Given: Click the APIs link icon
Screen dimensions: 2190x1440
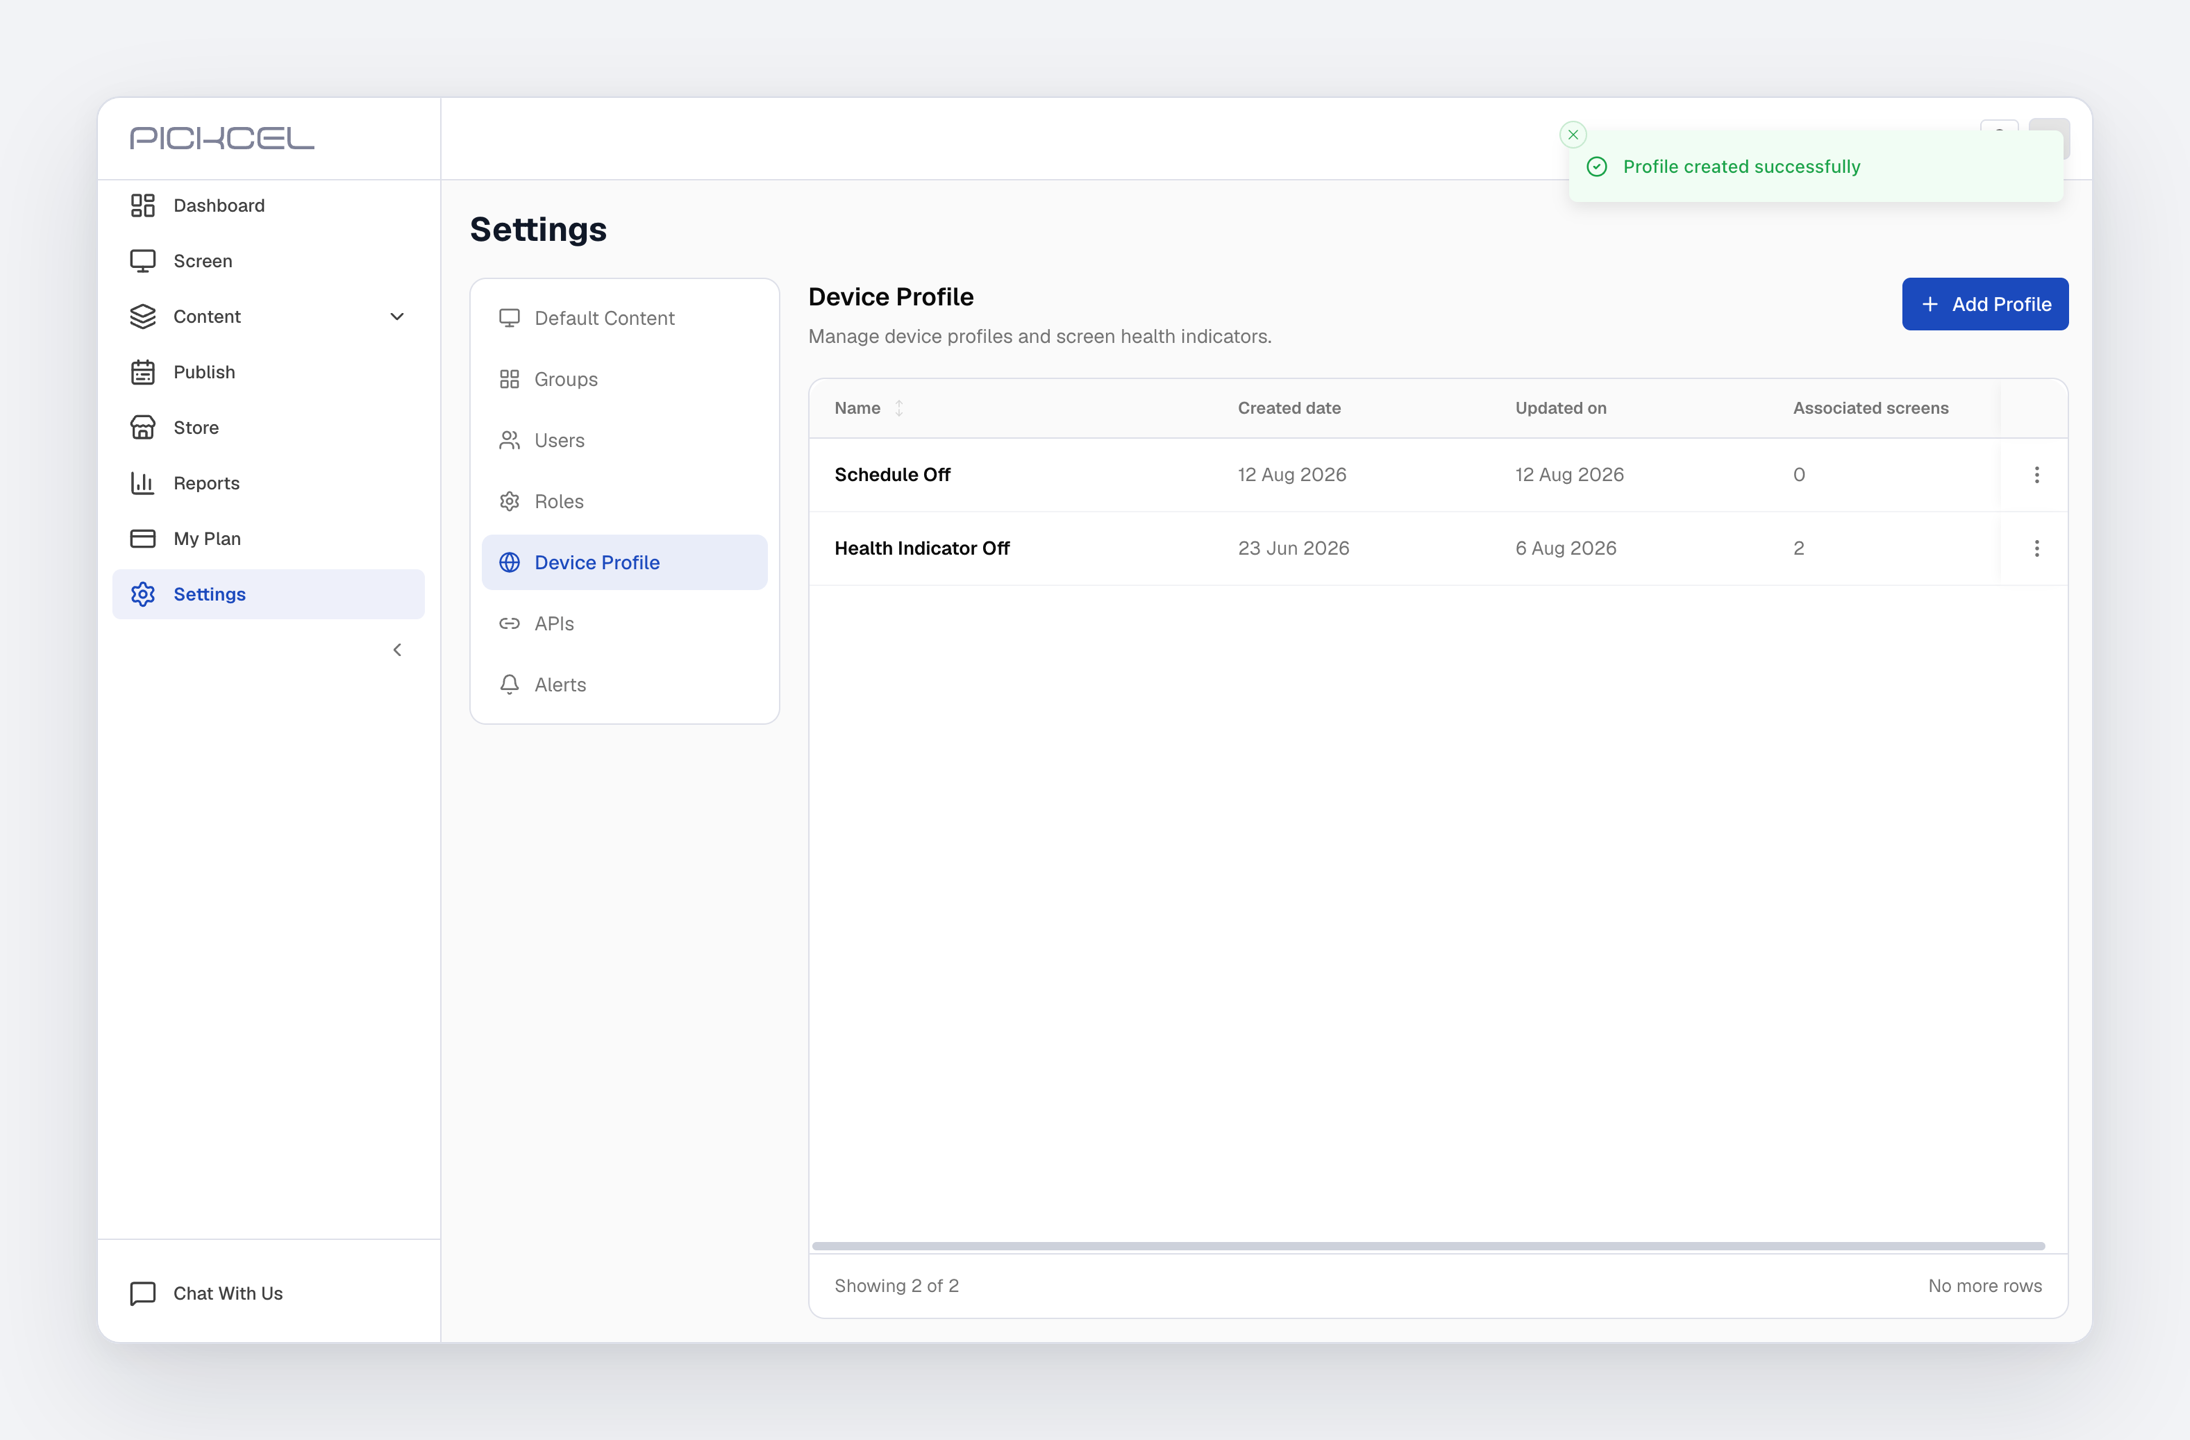Looking at the screenshot, I should coord(510,623).
